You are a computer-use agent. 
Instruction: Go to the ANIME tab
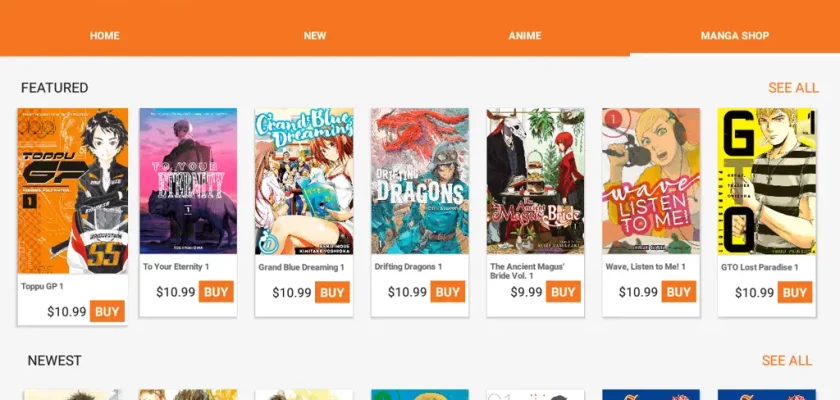click(525, 36)
